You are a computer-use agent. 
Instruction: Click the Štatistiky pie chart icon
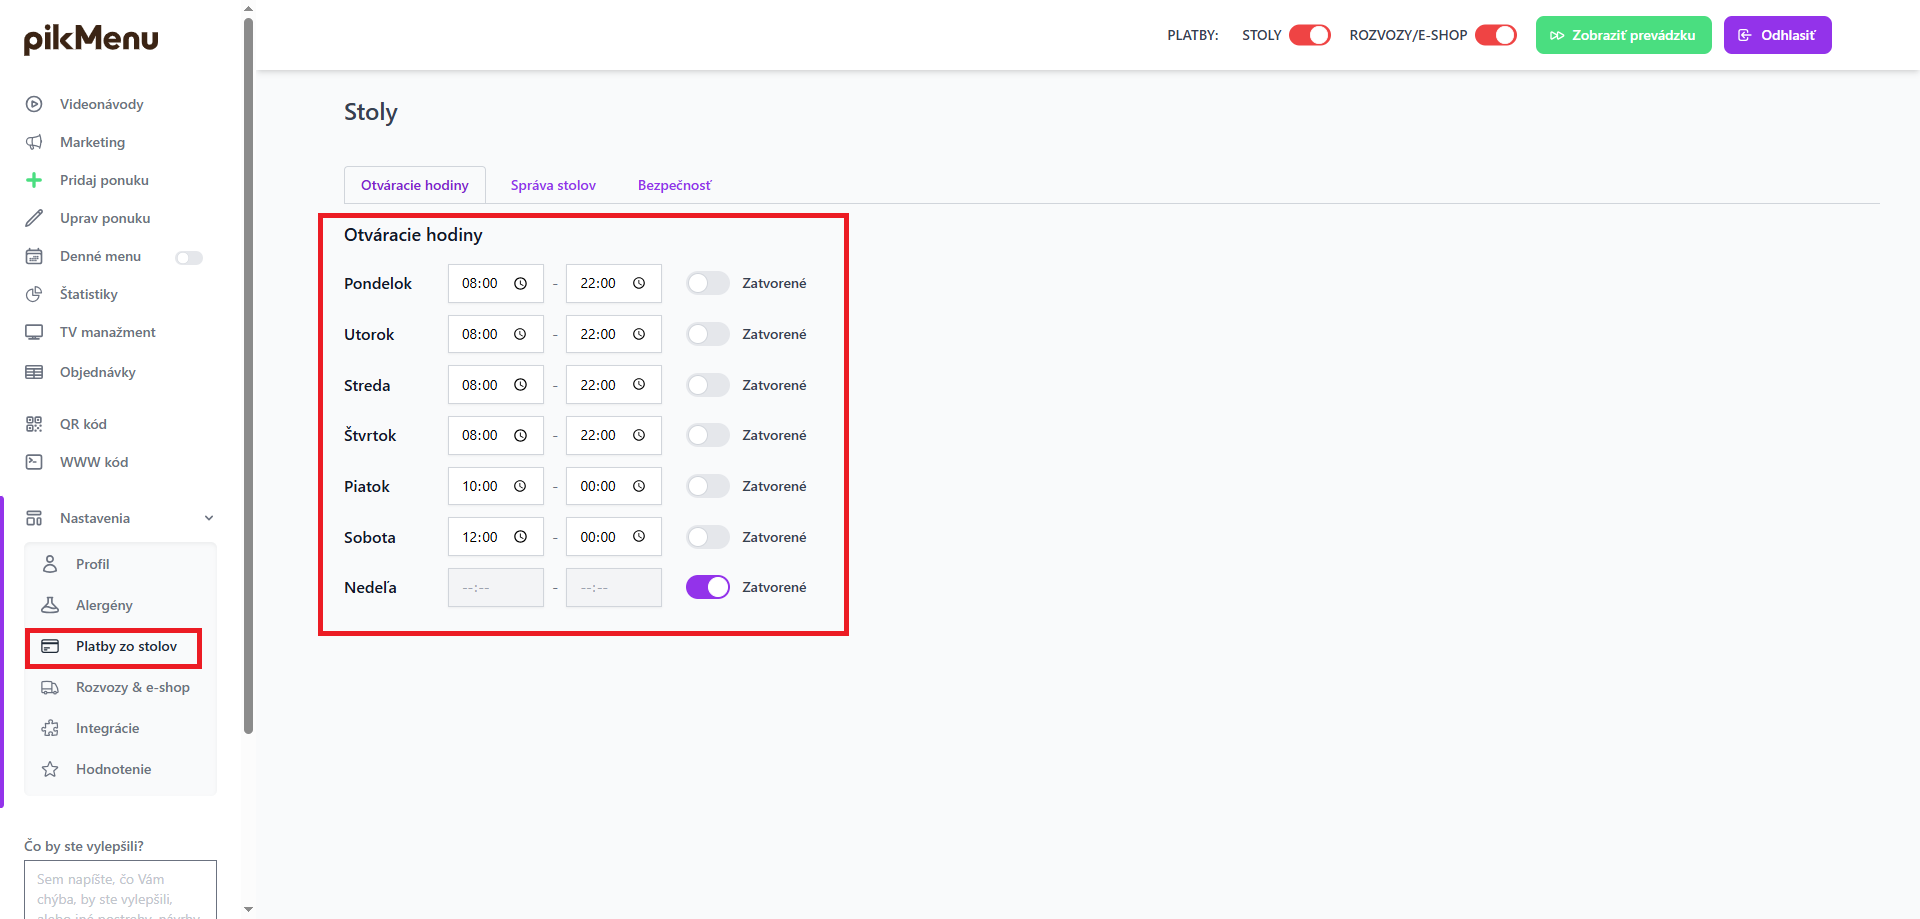[x=34, y=294]
